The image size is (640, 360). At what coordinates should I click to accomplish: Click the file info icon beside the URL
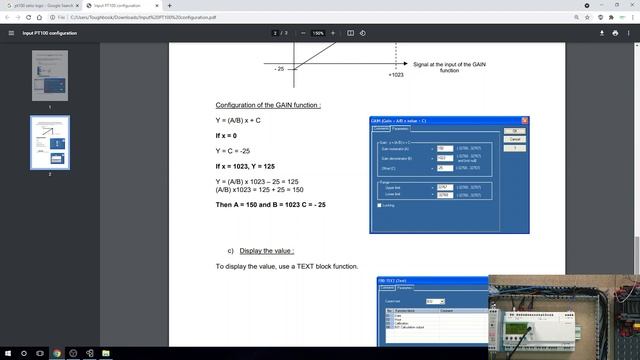[x=52, y=17]
